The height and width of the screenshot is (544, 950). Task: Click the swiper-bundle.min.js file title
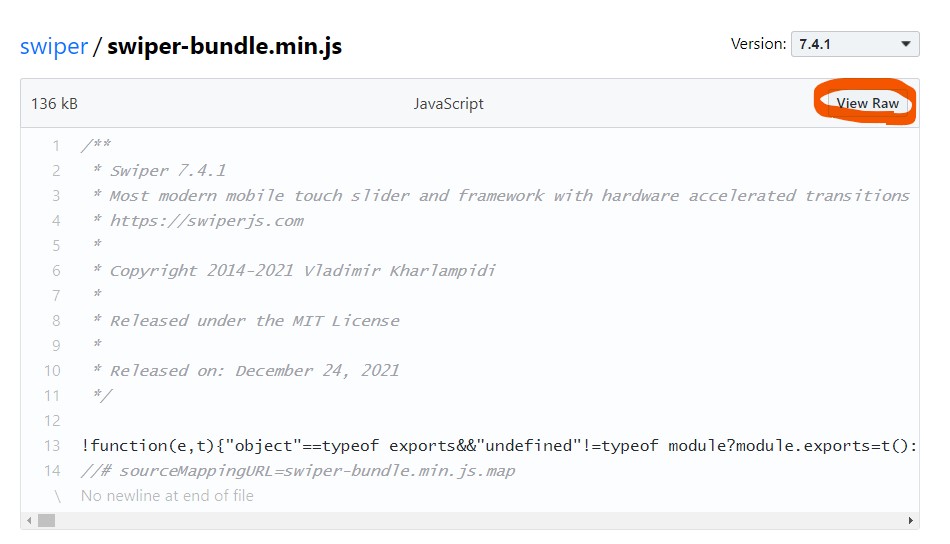pos(224,46)
